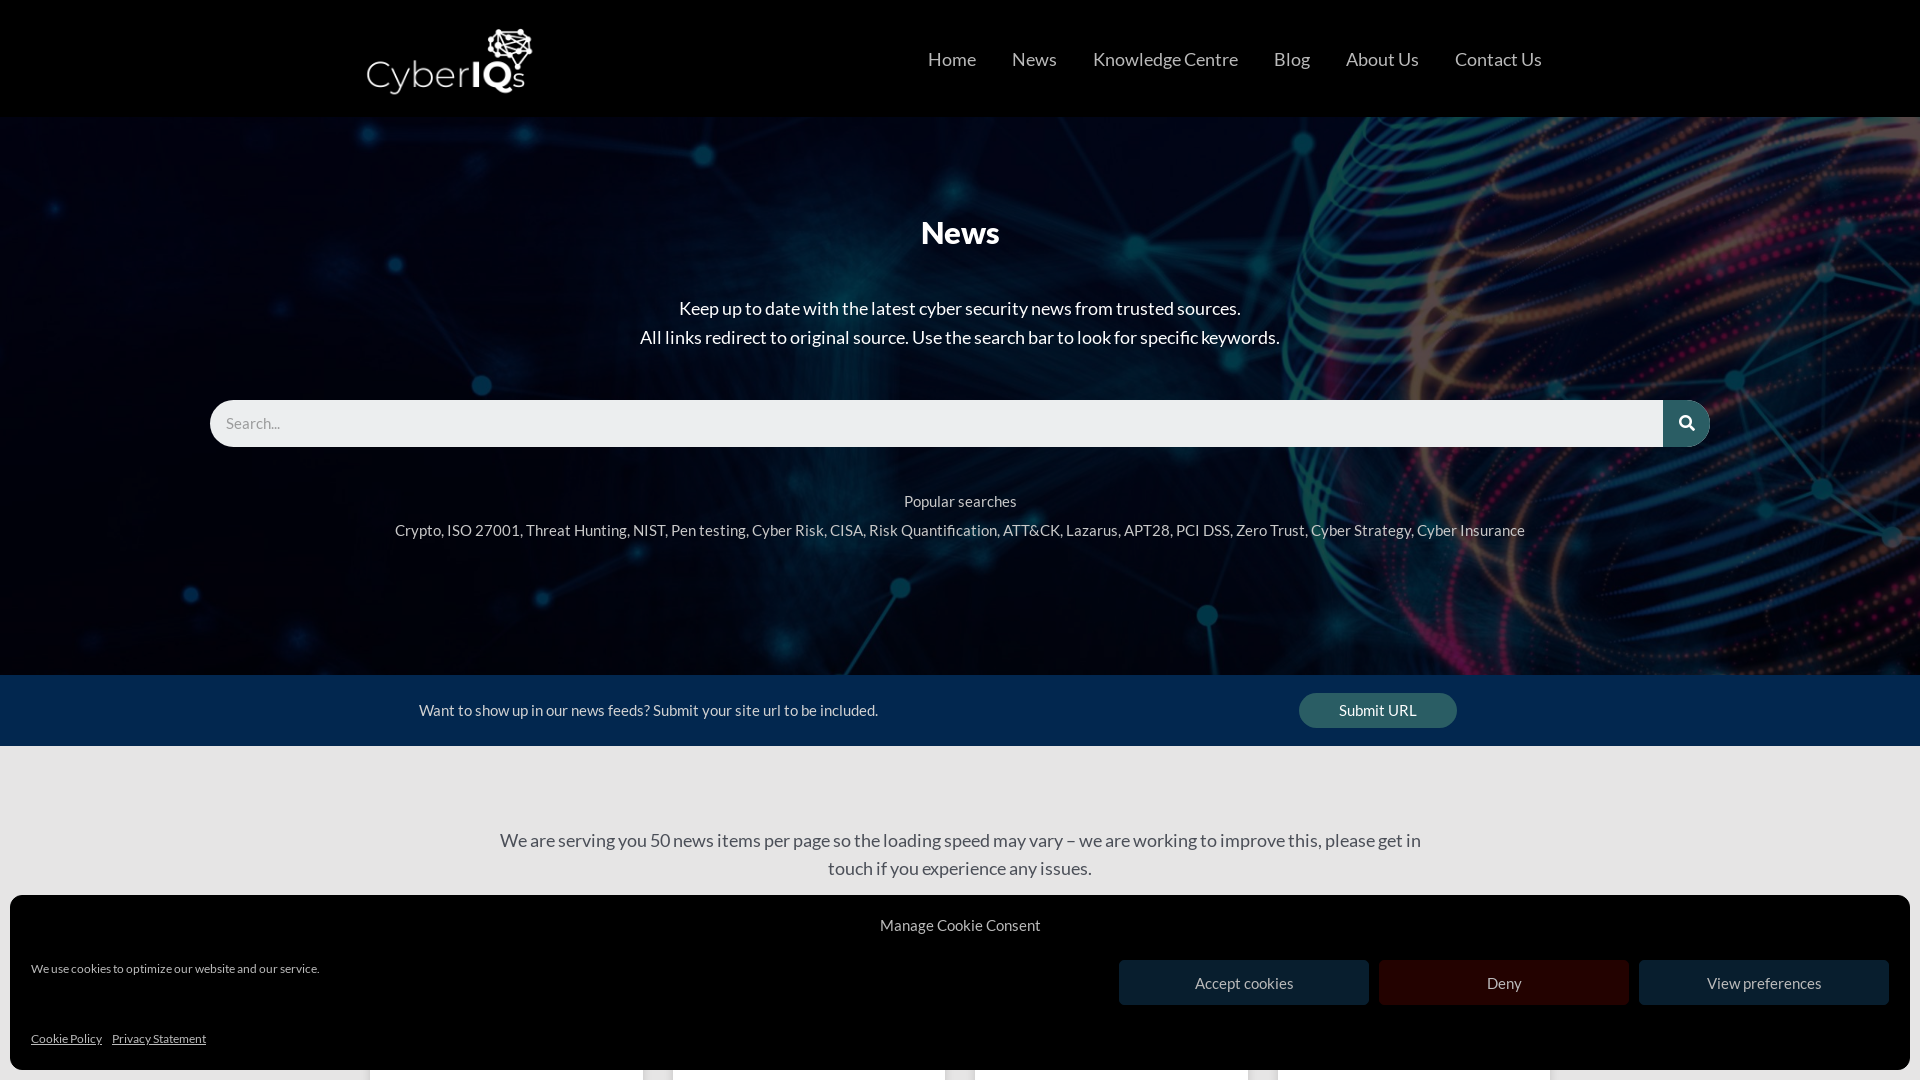
Task: Toggle View preferences for cookies
Action: tap(1763, 982)
